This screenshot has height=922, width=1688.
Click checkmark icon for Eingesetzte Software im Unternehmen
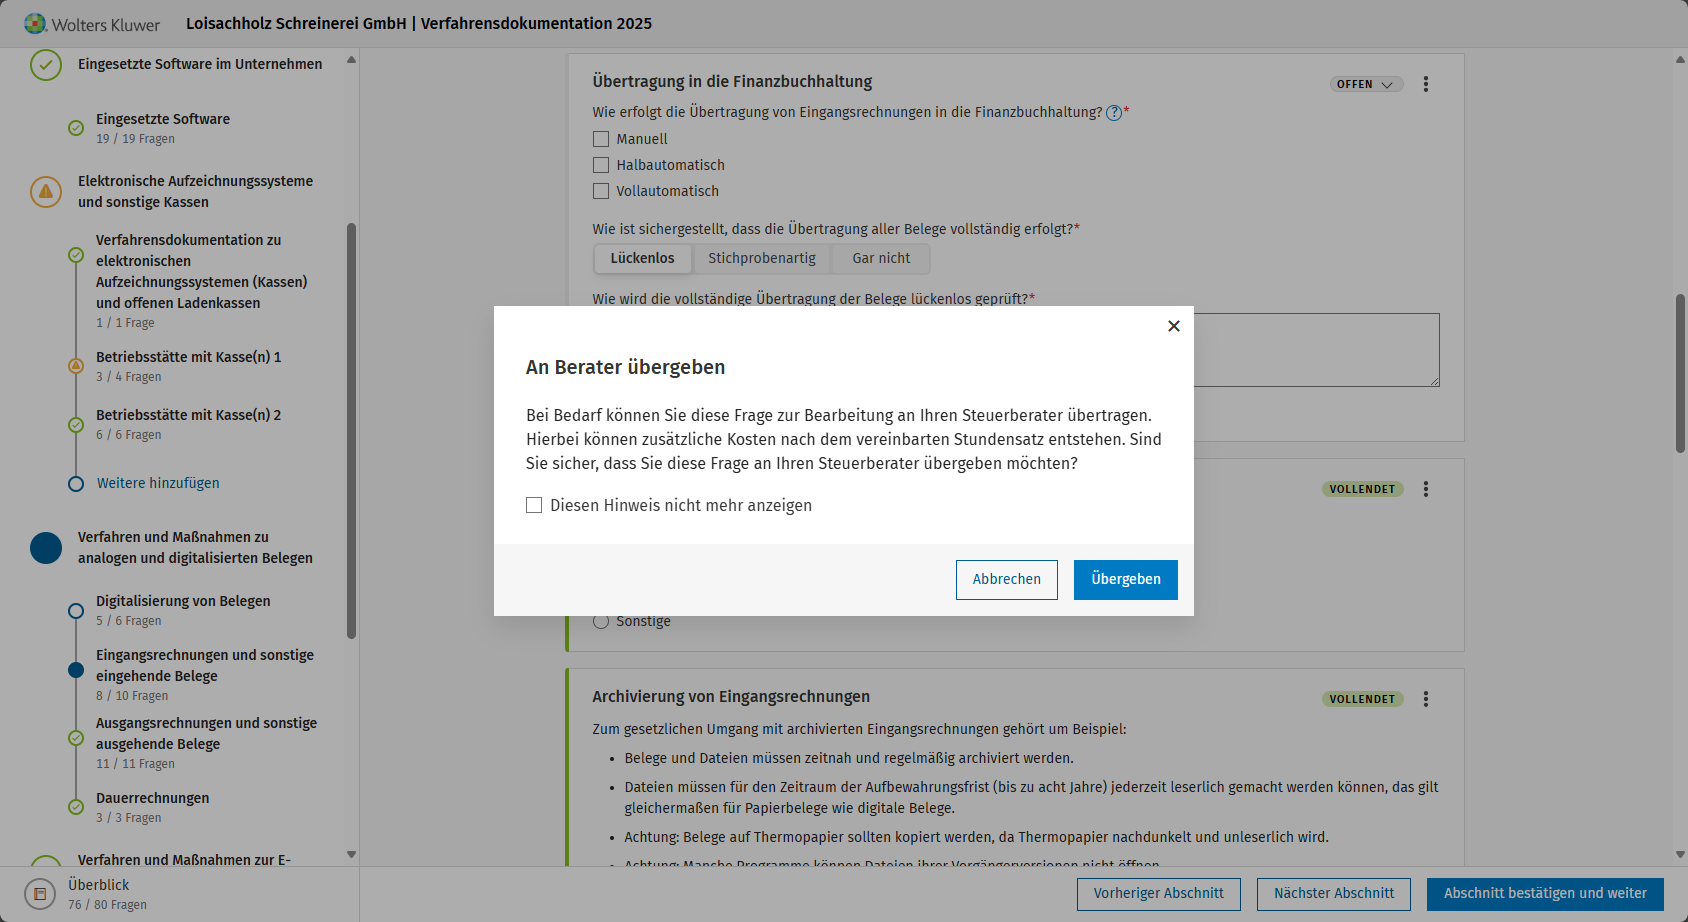pyautogui.click(x=46, y=65)
